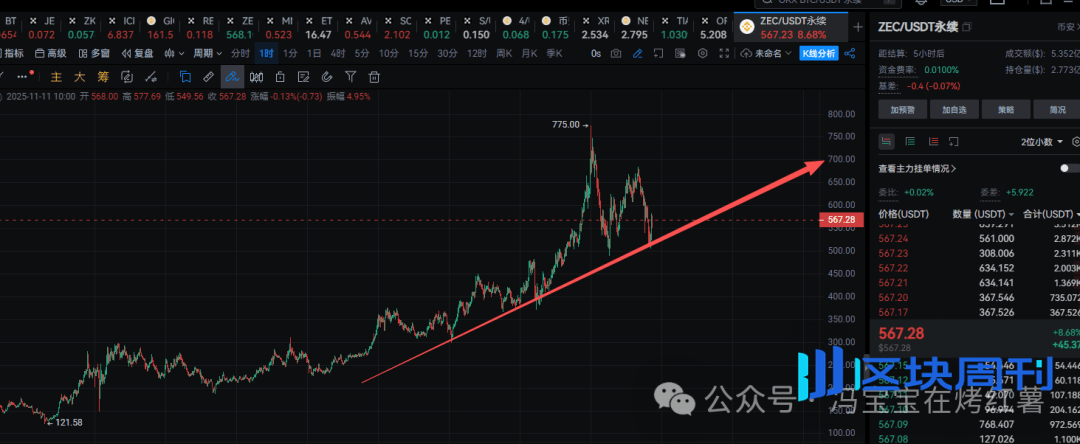
Task: Expand the 周期 period dropdown
Action: 207,53
